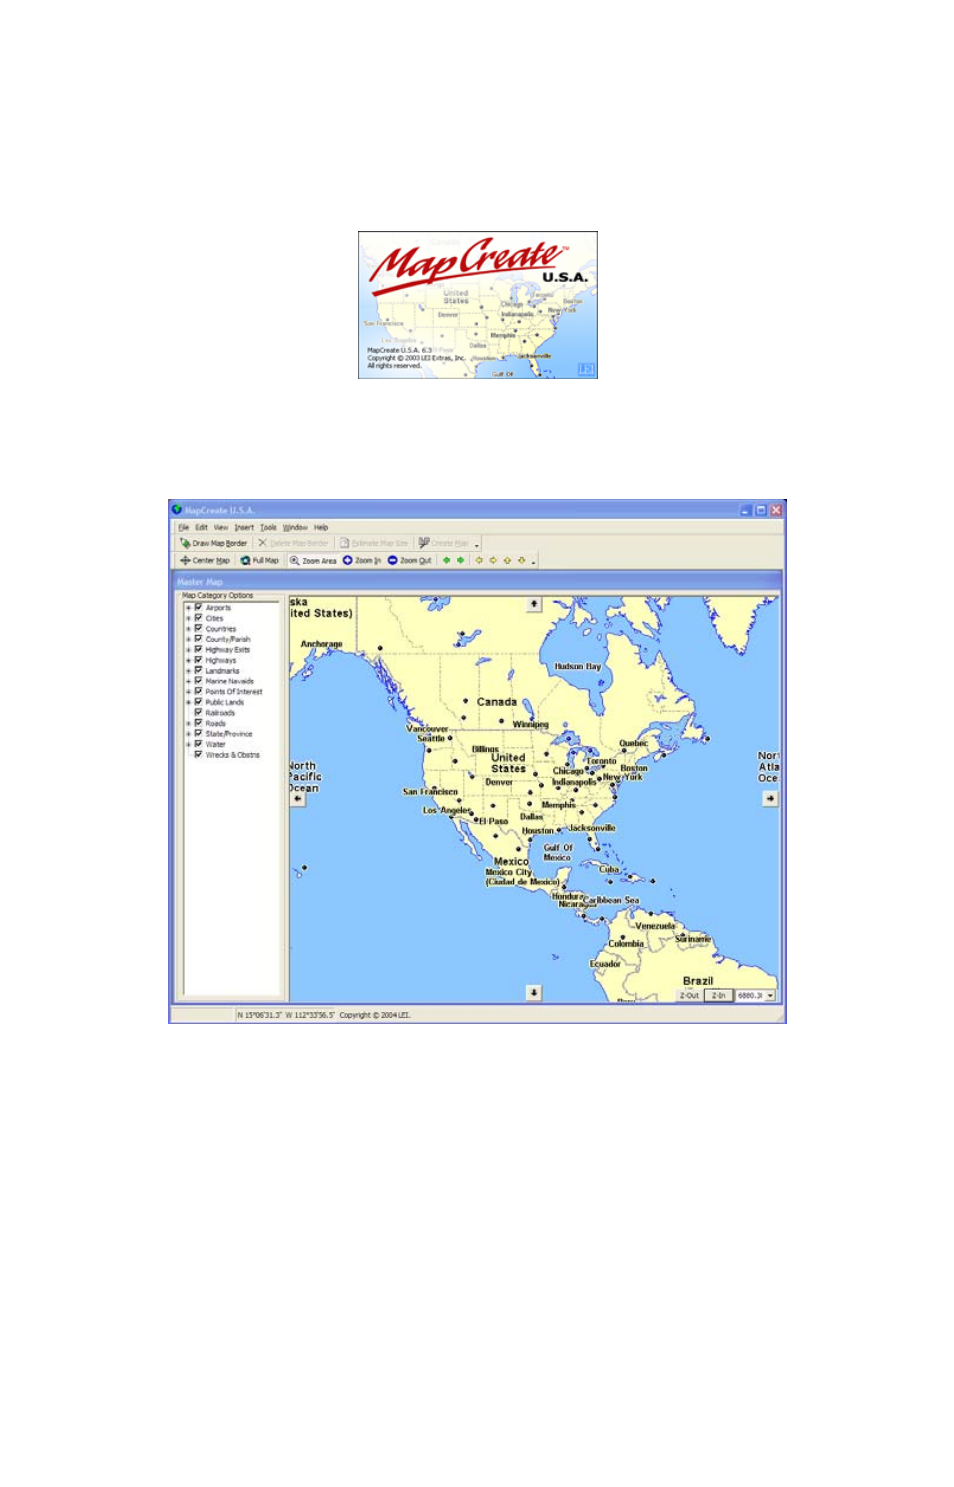Screen dimensions: 954x1487
Task: Click the Center Map crosshair tool
Action: (x=205, y=560)
